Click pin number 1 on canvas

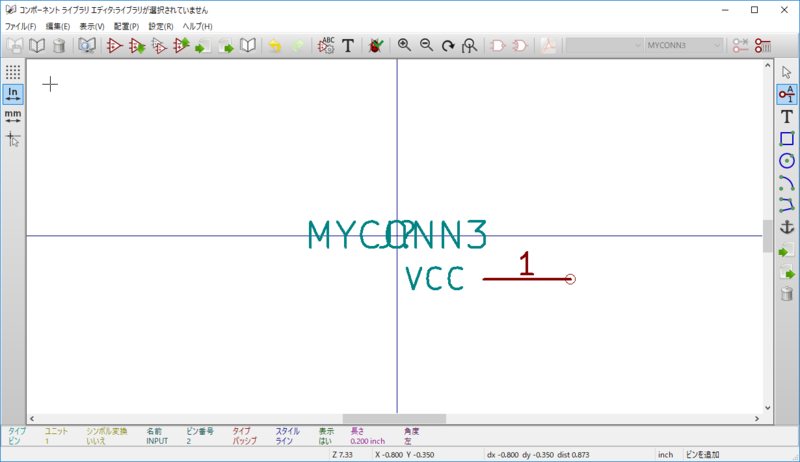[x=527, y=264]
